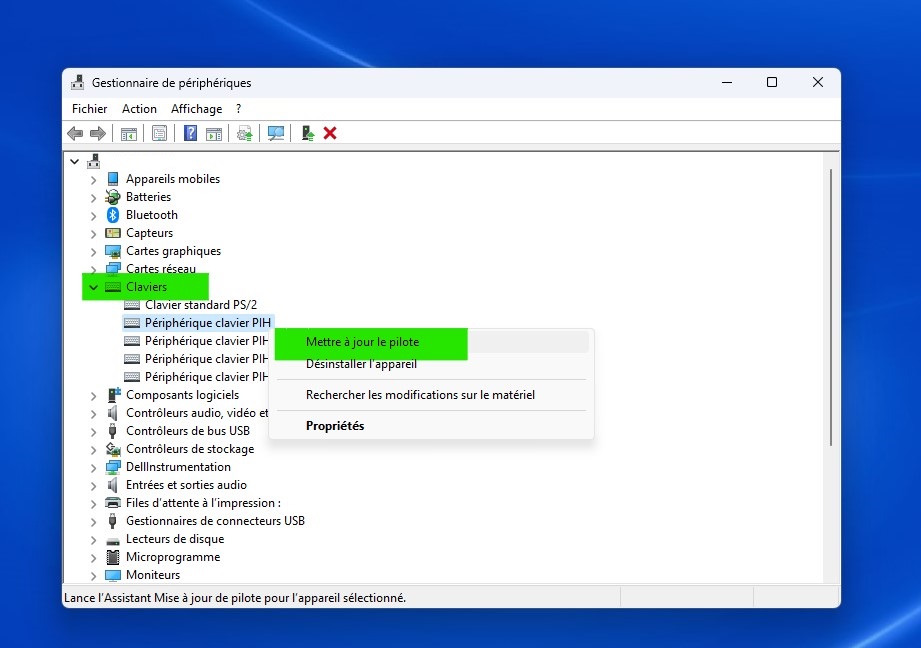Image resolution: width=921 pixels, height=648 pixels.
Task: Expand the Batteries chevron
Action: pyautogui.click(x=93, y=198)
